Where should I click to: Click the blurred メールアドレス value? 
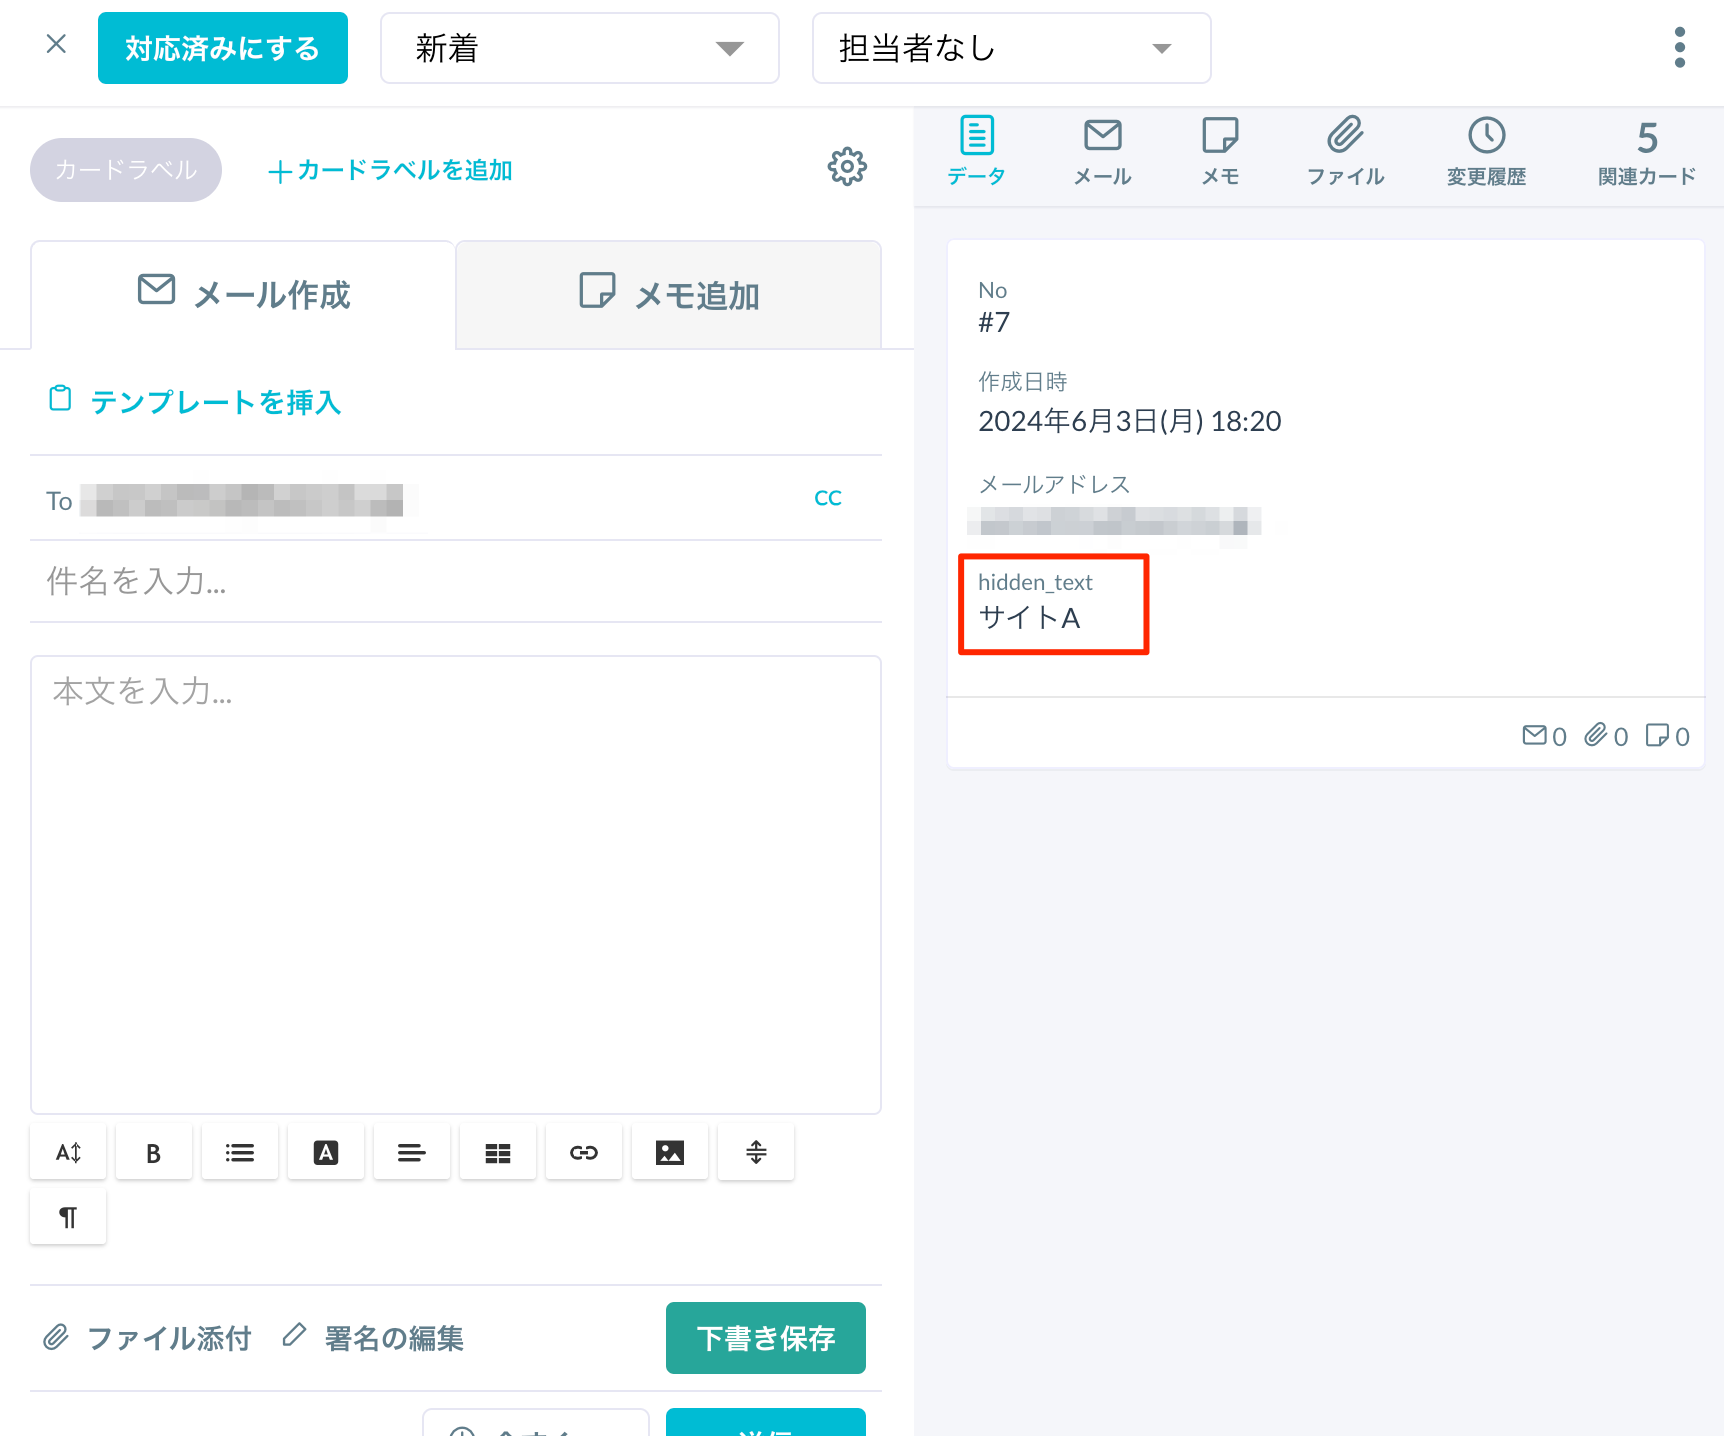tap(1114, 521)
